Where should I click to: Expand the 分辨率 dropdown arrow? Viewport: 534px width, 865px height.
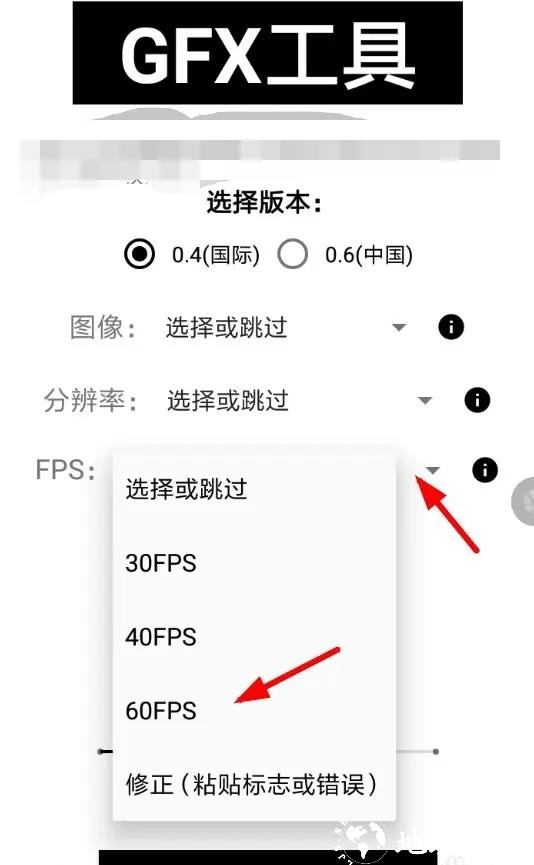pos(425,401)
